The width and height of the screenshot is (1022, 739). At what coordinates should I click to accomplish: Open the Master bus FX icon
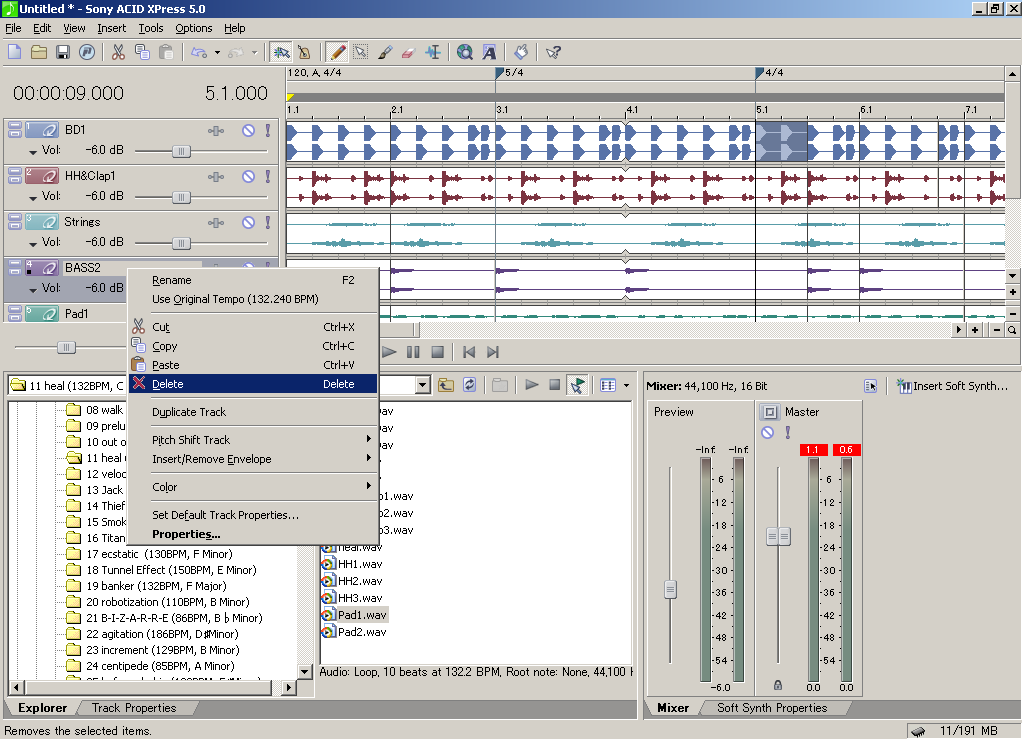[770, 412]
